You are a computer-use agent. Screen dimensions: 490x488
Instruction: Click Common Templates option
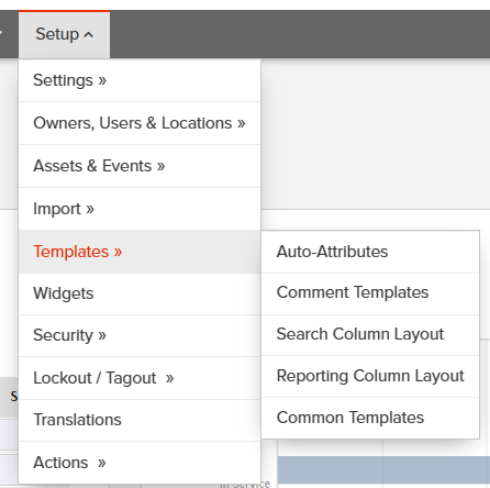pos(370,418)
